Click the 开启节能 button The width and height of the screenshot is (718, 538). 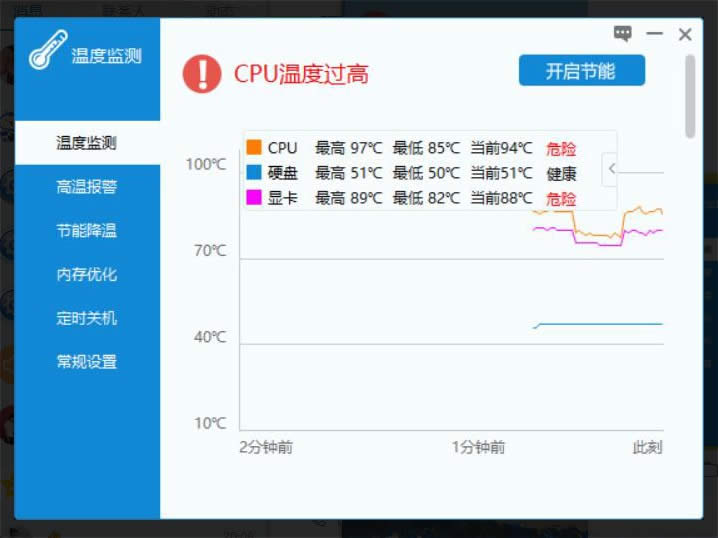pos(582,71)
